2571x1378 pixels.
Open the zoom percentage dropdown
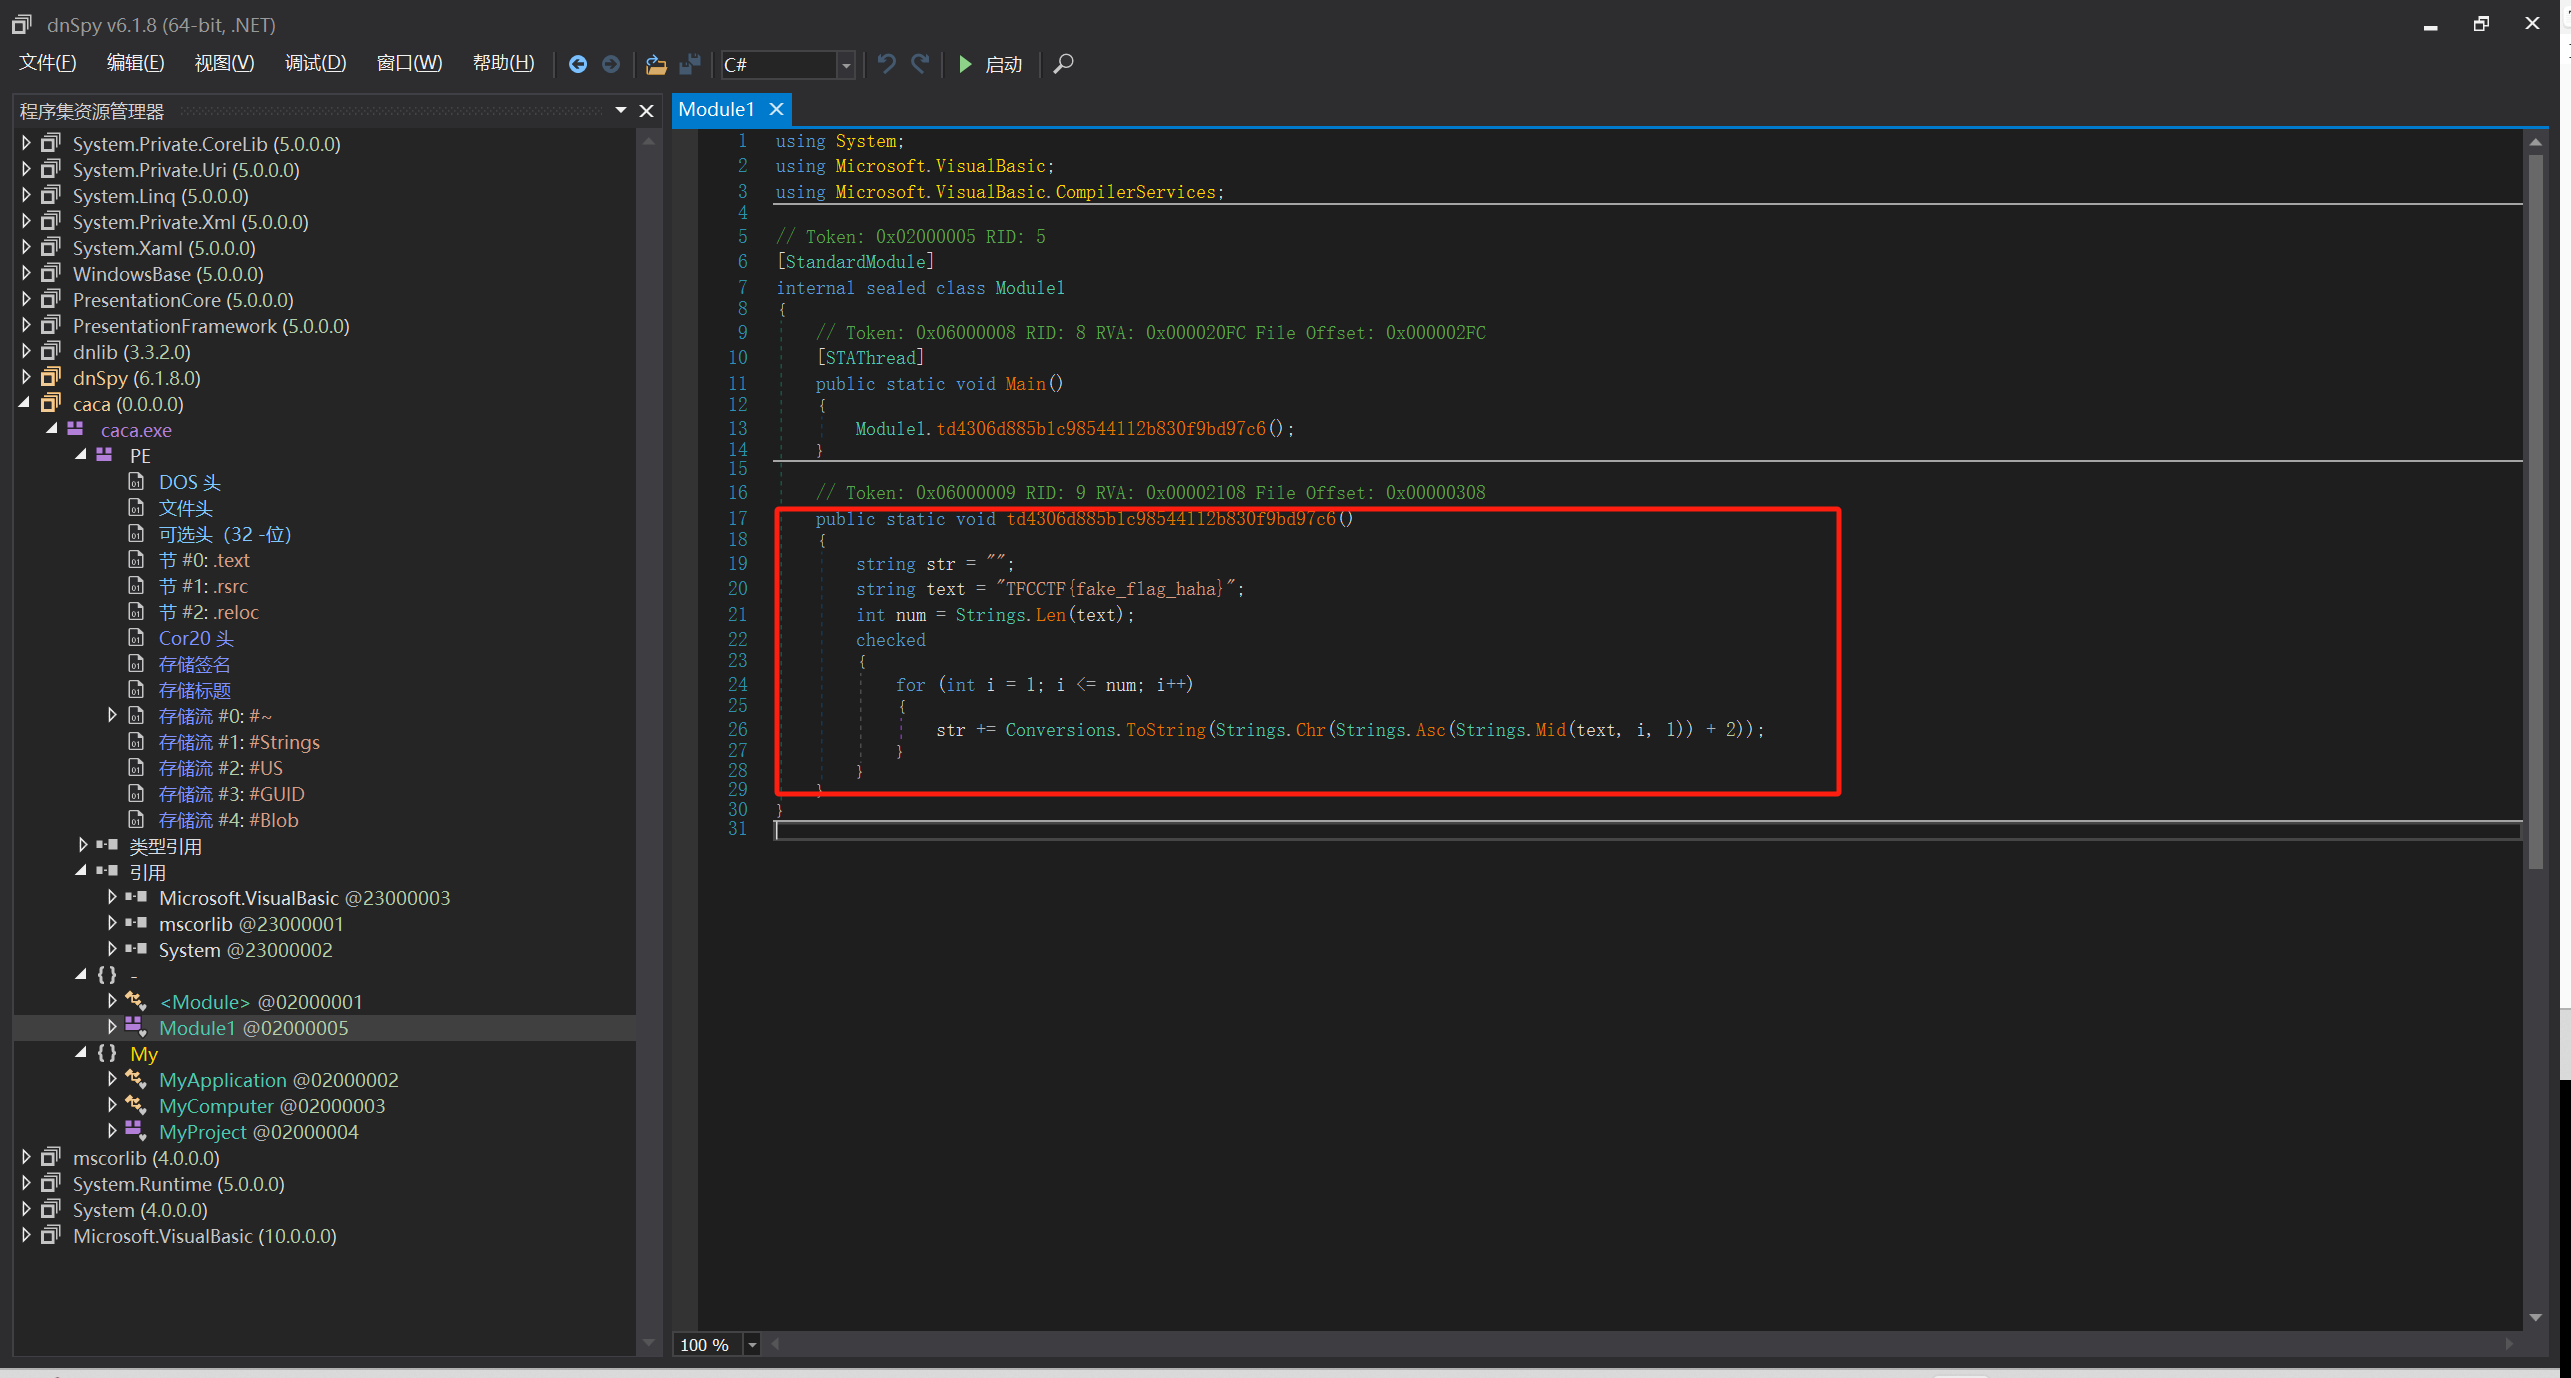tap(752, 1345)
